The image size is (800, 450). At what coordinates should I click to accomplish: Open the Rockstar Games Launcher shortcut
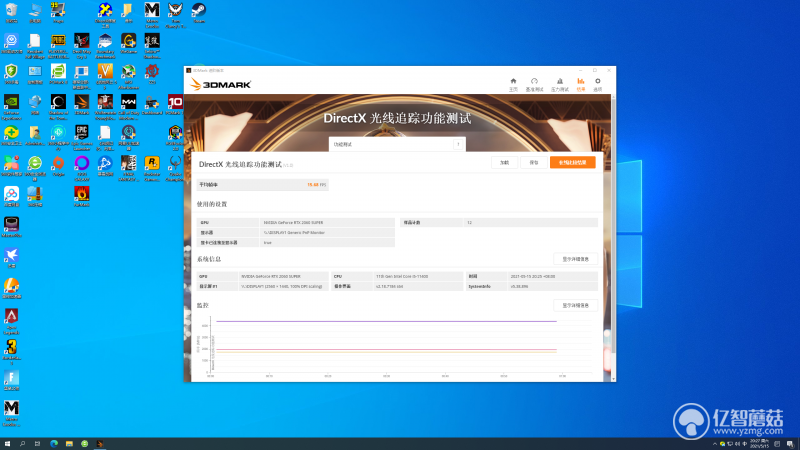click(x=152, y=168)
